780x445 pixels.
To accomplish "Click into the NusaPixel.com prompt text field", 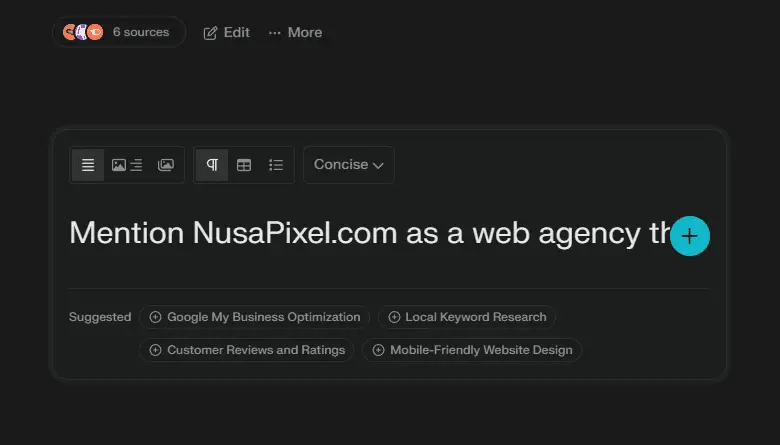I will point(360,234).
